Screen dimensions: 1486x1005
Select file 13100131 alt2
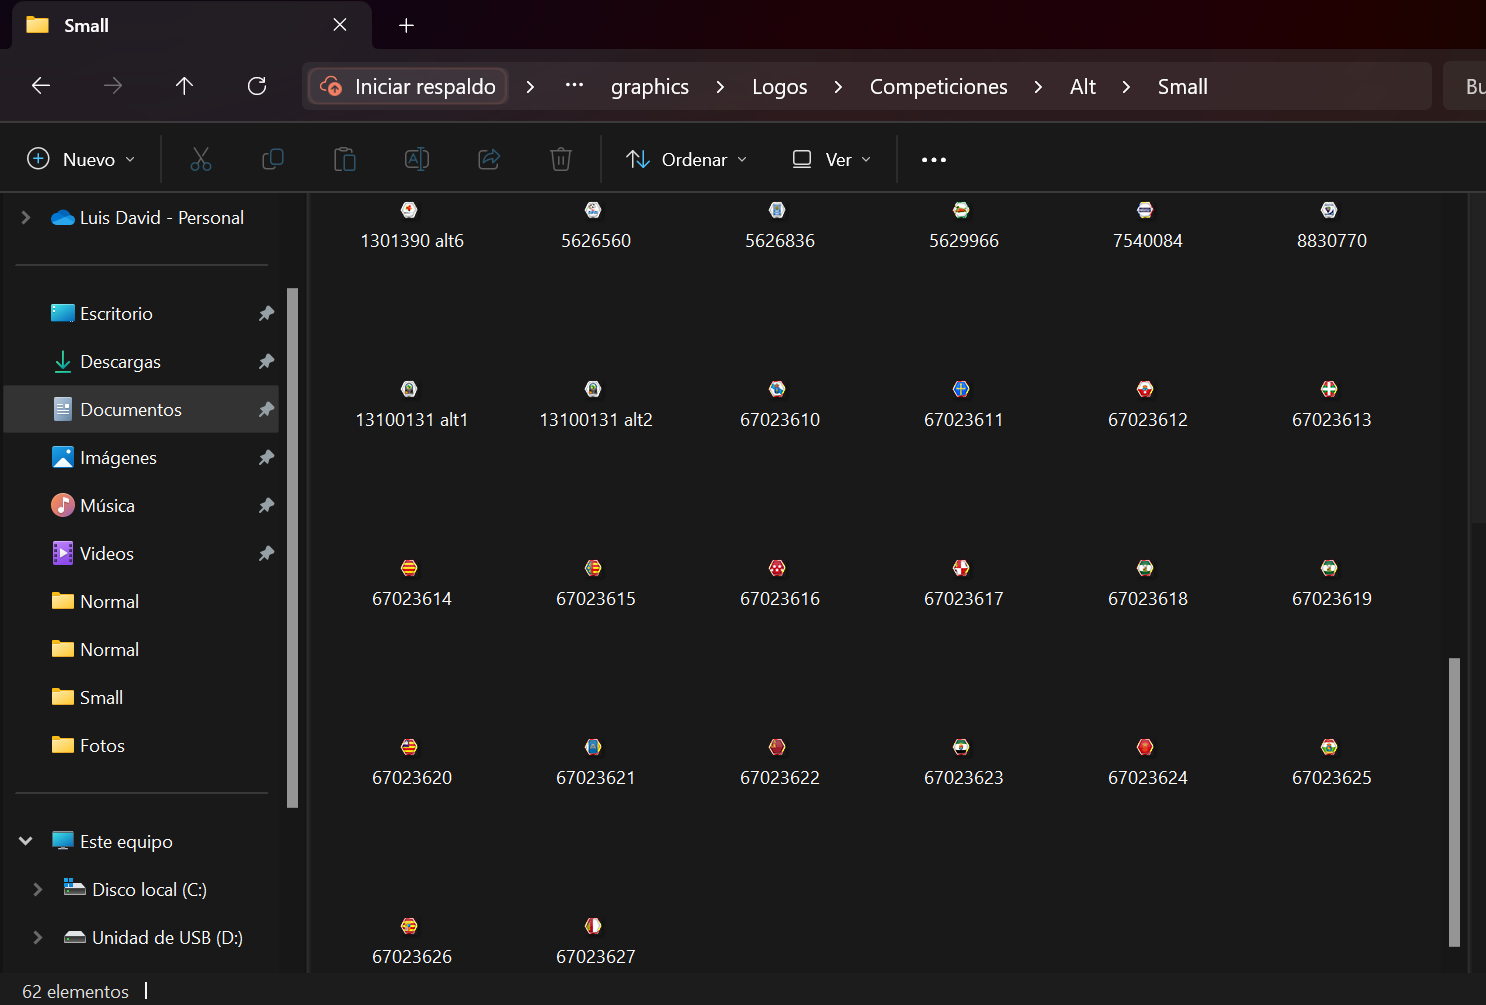point(596,406)
